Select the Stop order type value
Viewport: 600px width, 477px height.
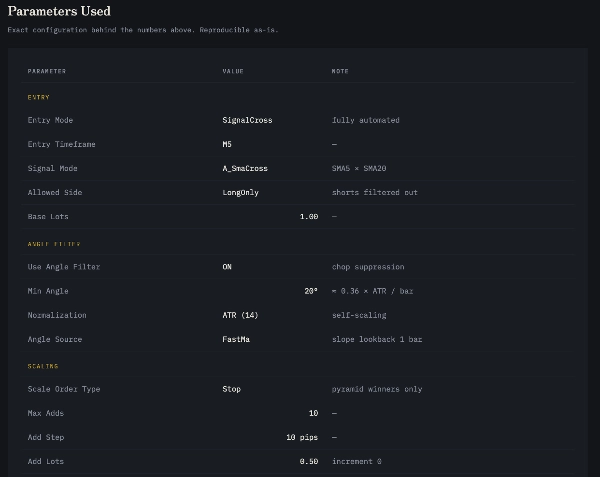[x=232, y=389]
